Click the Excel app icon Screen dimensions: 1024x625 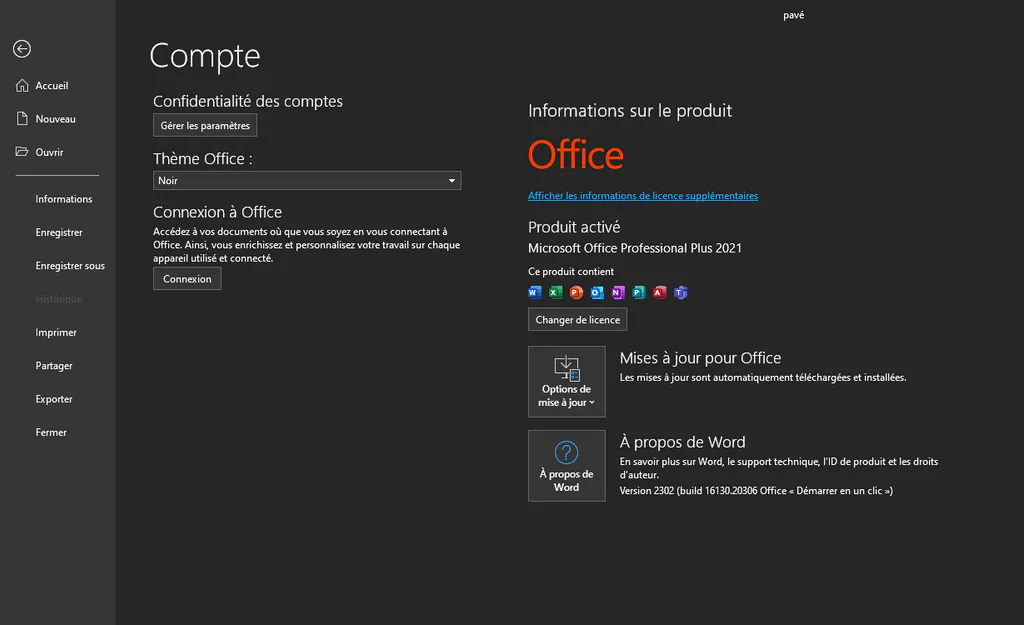(x=555, y=293)
